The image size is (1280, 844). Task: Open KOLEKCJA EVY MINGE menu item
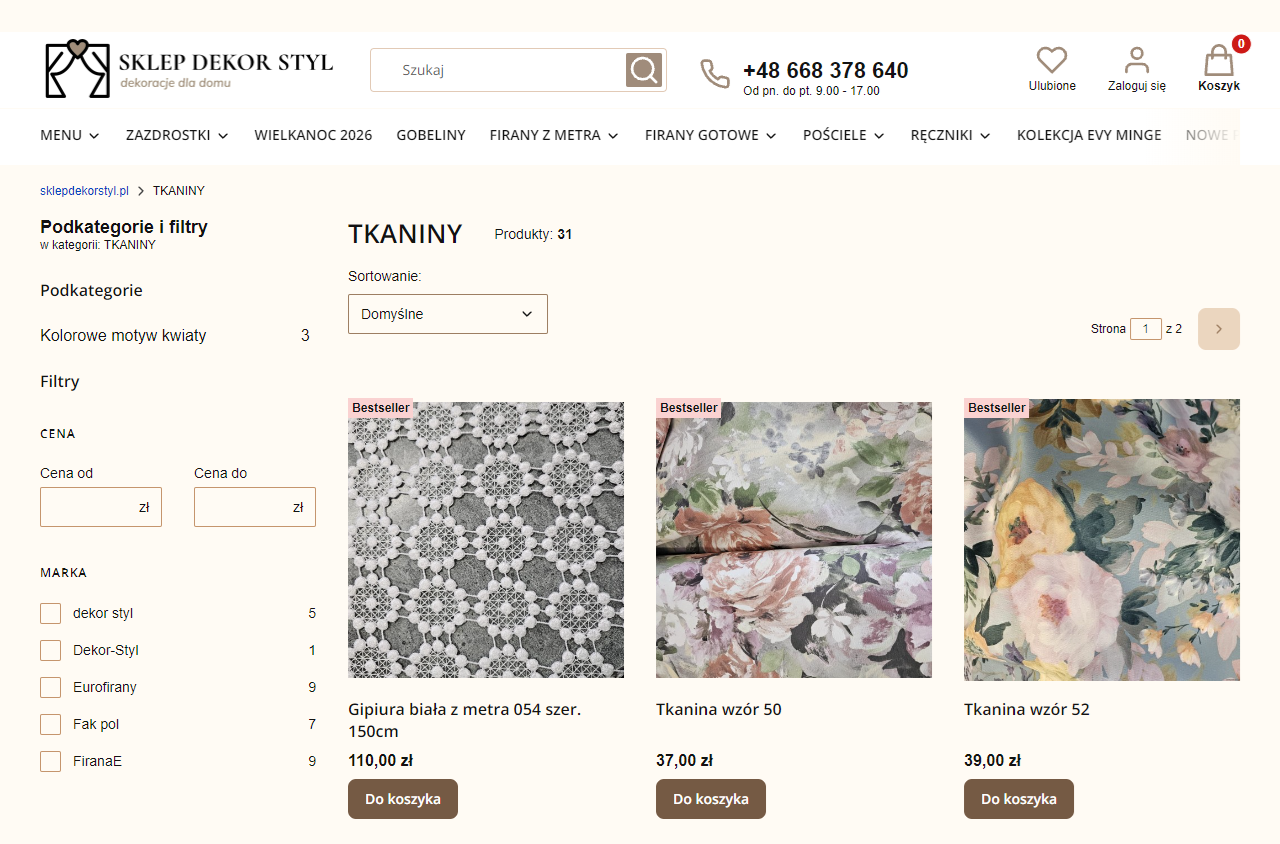1089,135
